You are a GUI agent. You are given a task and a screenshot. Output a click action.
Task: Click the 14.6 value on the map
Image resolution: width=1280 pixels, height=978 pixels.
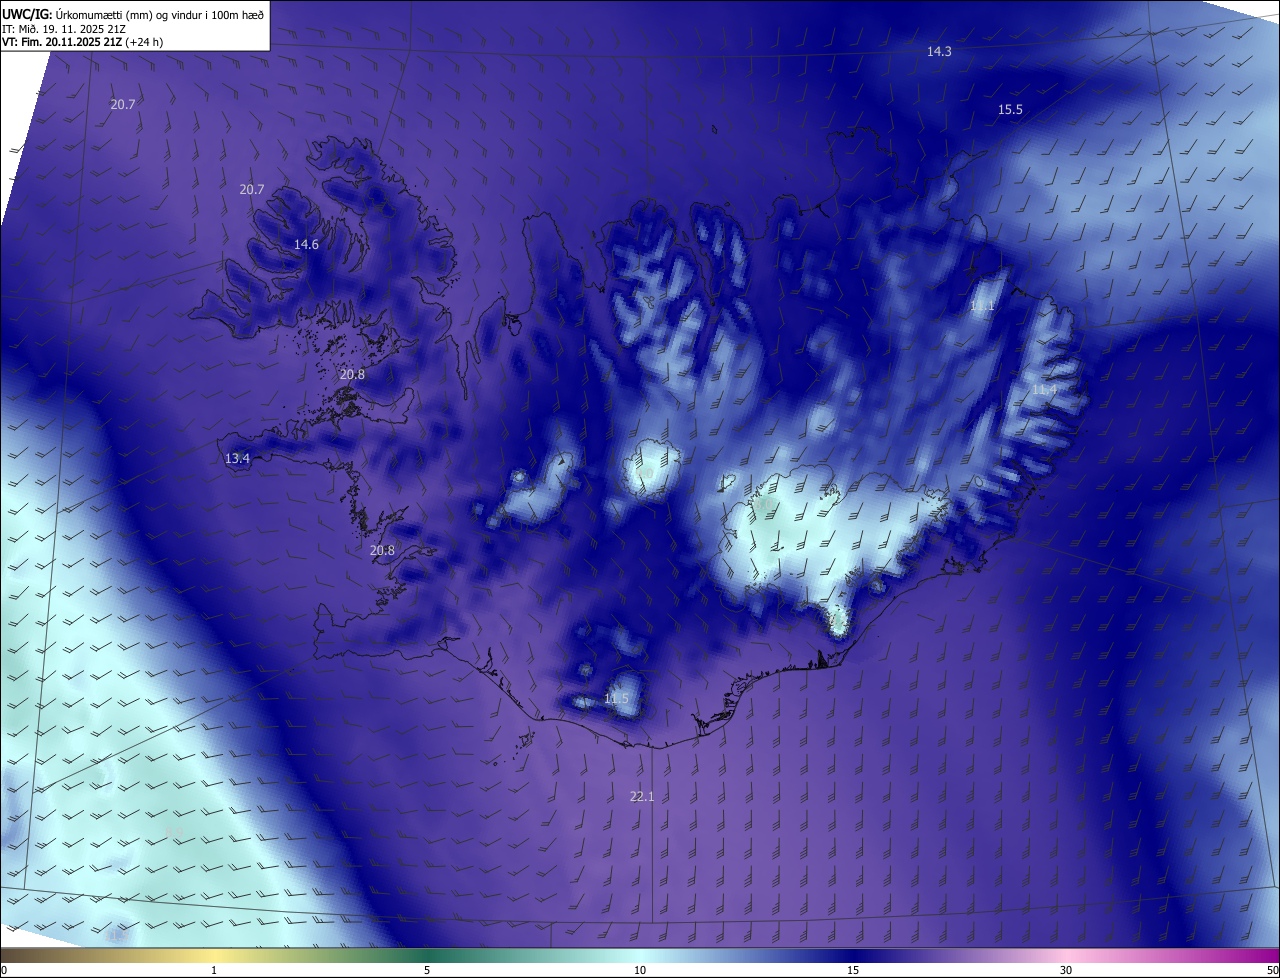click(x=306, y=245)
